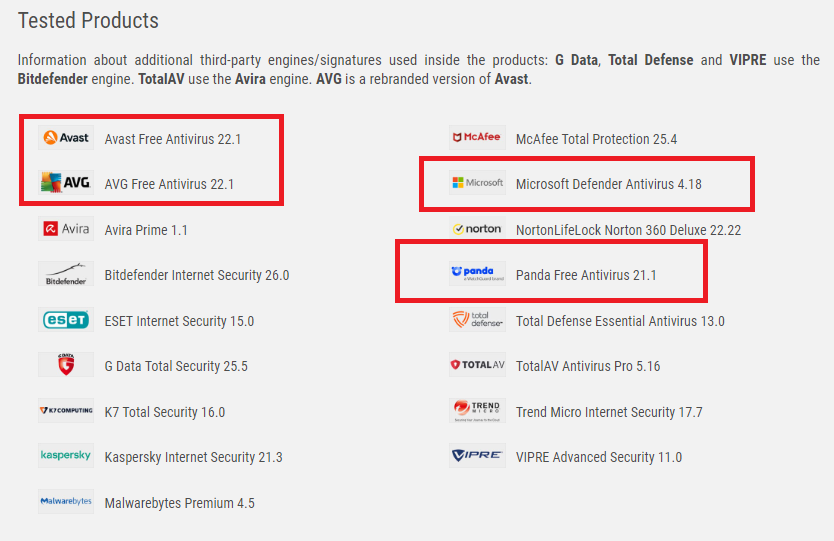Select the K7 Computing logo
The width and height of the screenshot is (834, 541).
tap(66, 410)
